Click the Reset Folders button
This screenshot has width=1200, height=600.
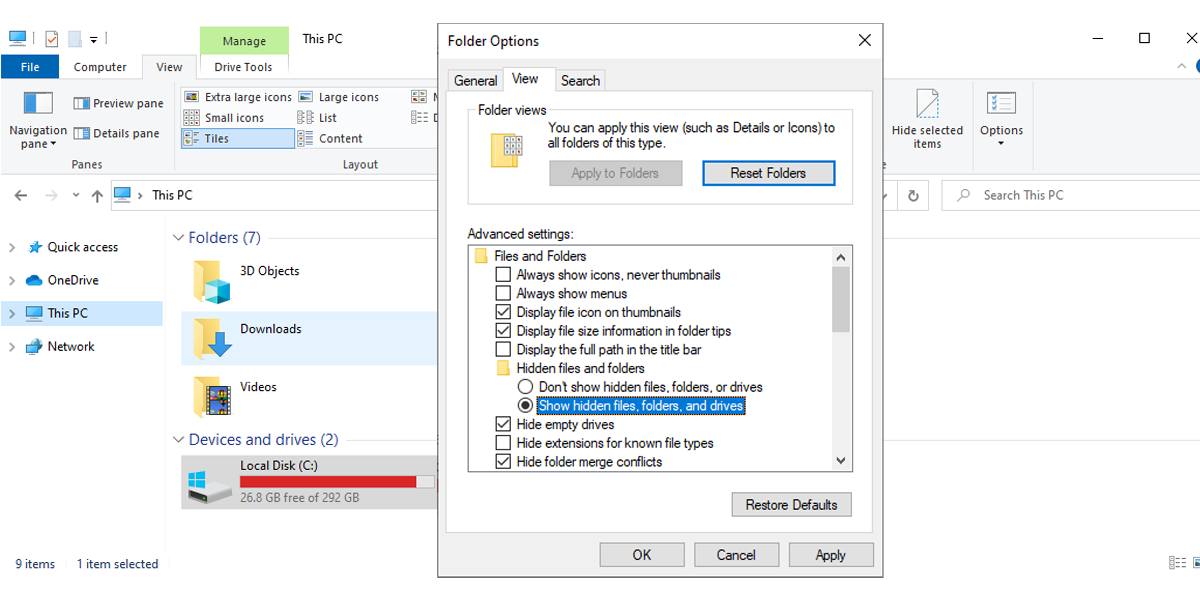[768, 173]
